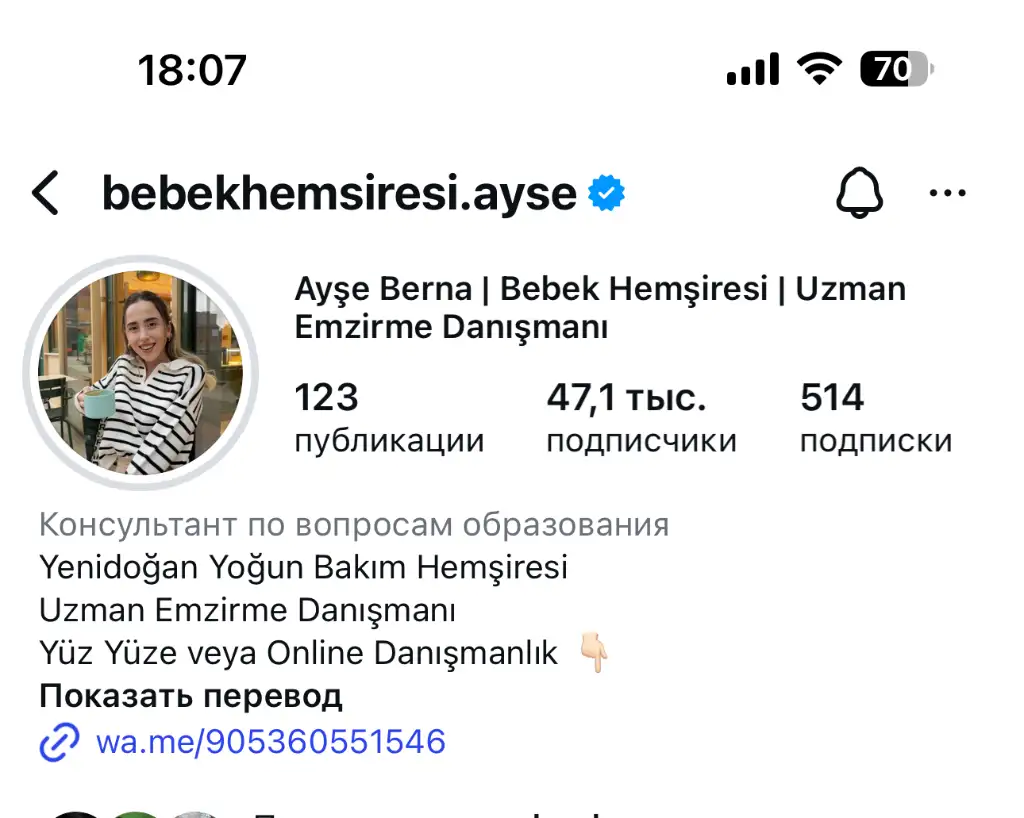Tap the back arrow icon
Image resolution: width=1024 pixels, height=818 pixels.
(45, 193)
